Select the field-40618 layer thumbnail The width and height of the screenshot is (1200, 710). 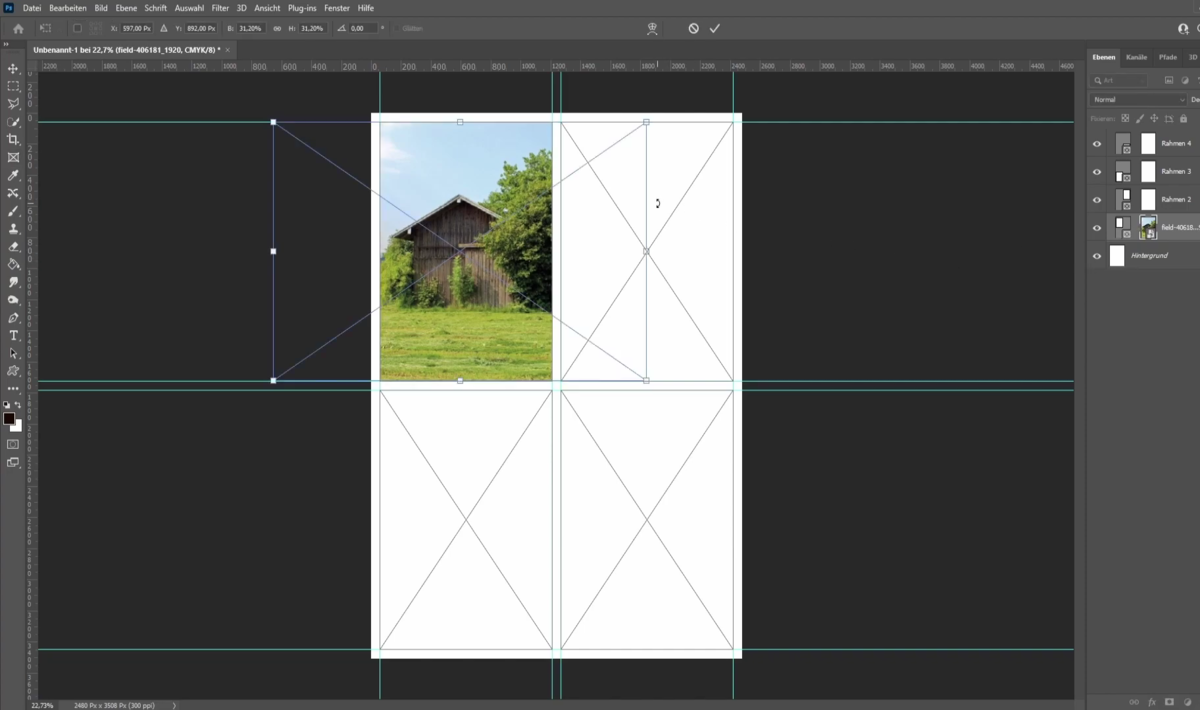click(x=1147, y=226)
